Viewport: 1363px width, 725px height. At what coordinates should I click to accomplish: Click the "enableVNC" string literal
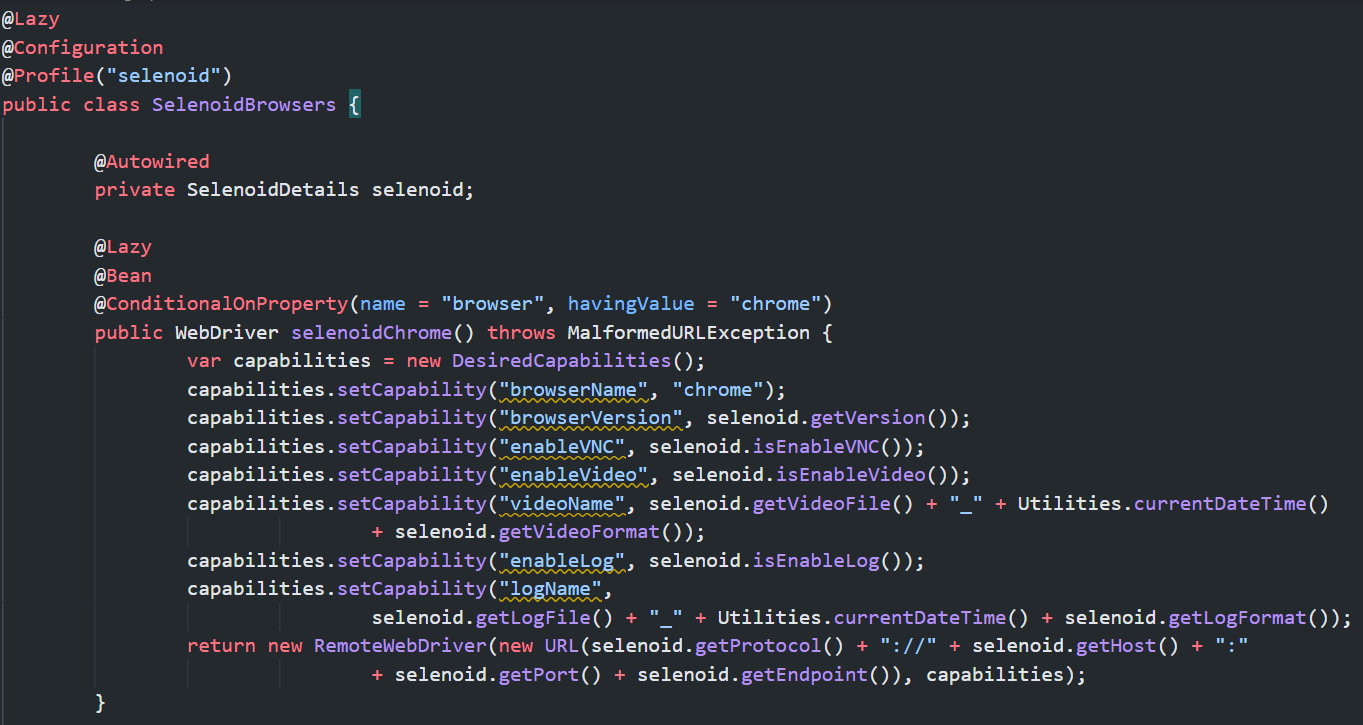coord(562,446)
